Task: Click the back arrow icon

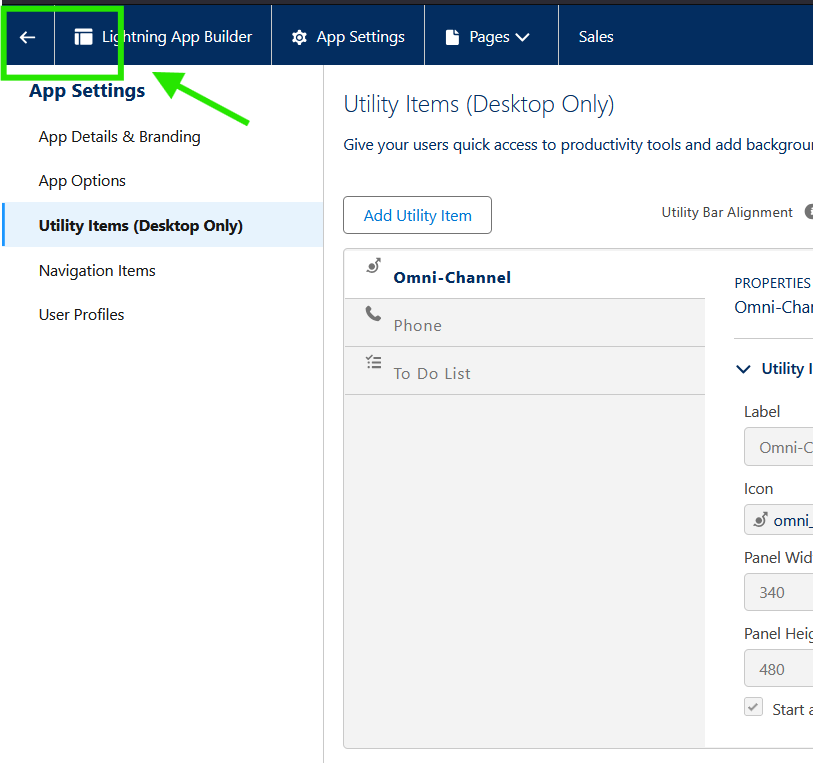Action: (27, 37)
